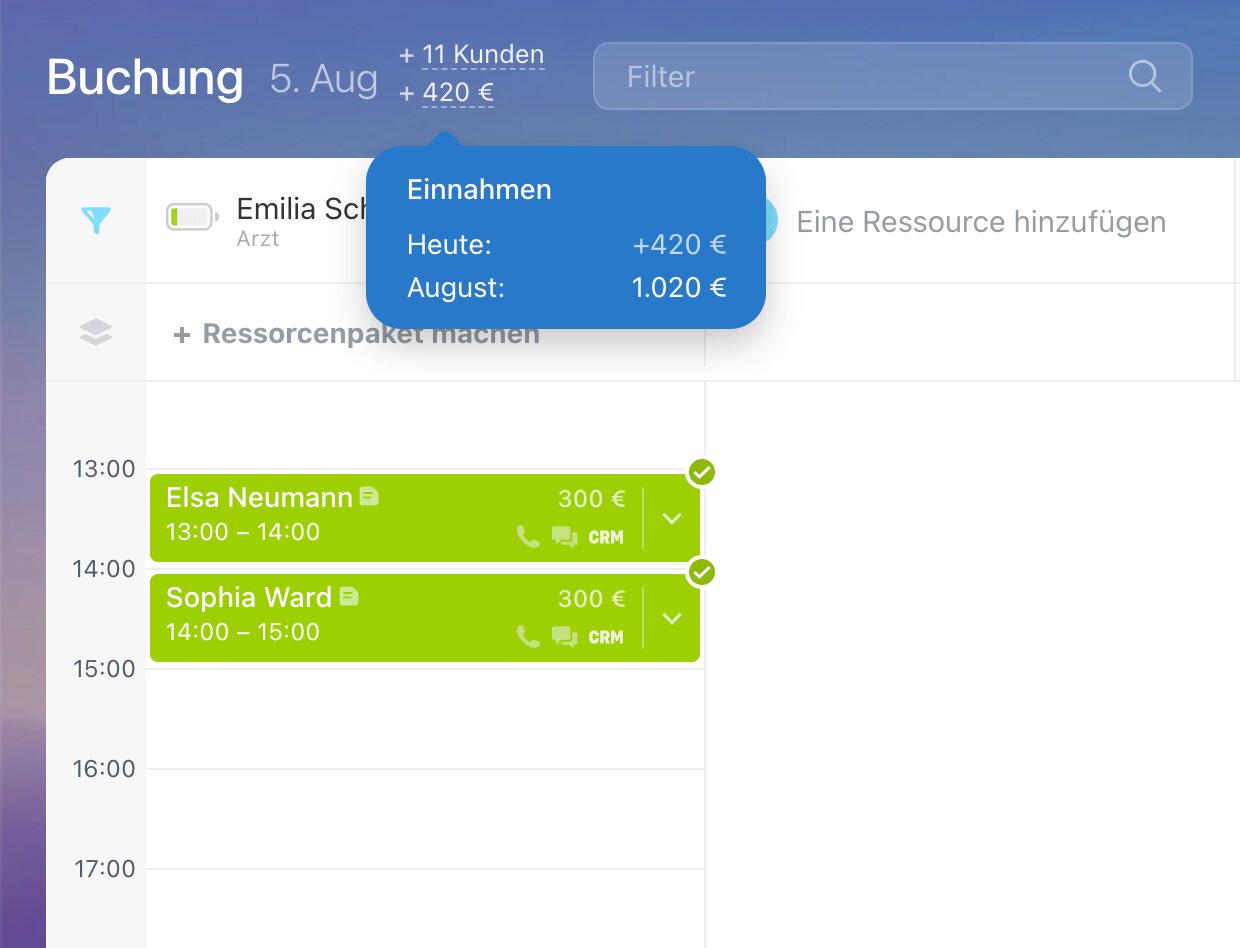Open note icon beside Sophia Ward
Viewport: 1240px width, 948px height.
pyautogui.click(x=348, y=596)
